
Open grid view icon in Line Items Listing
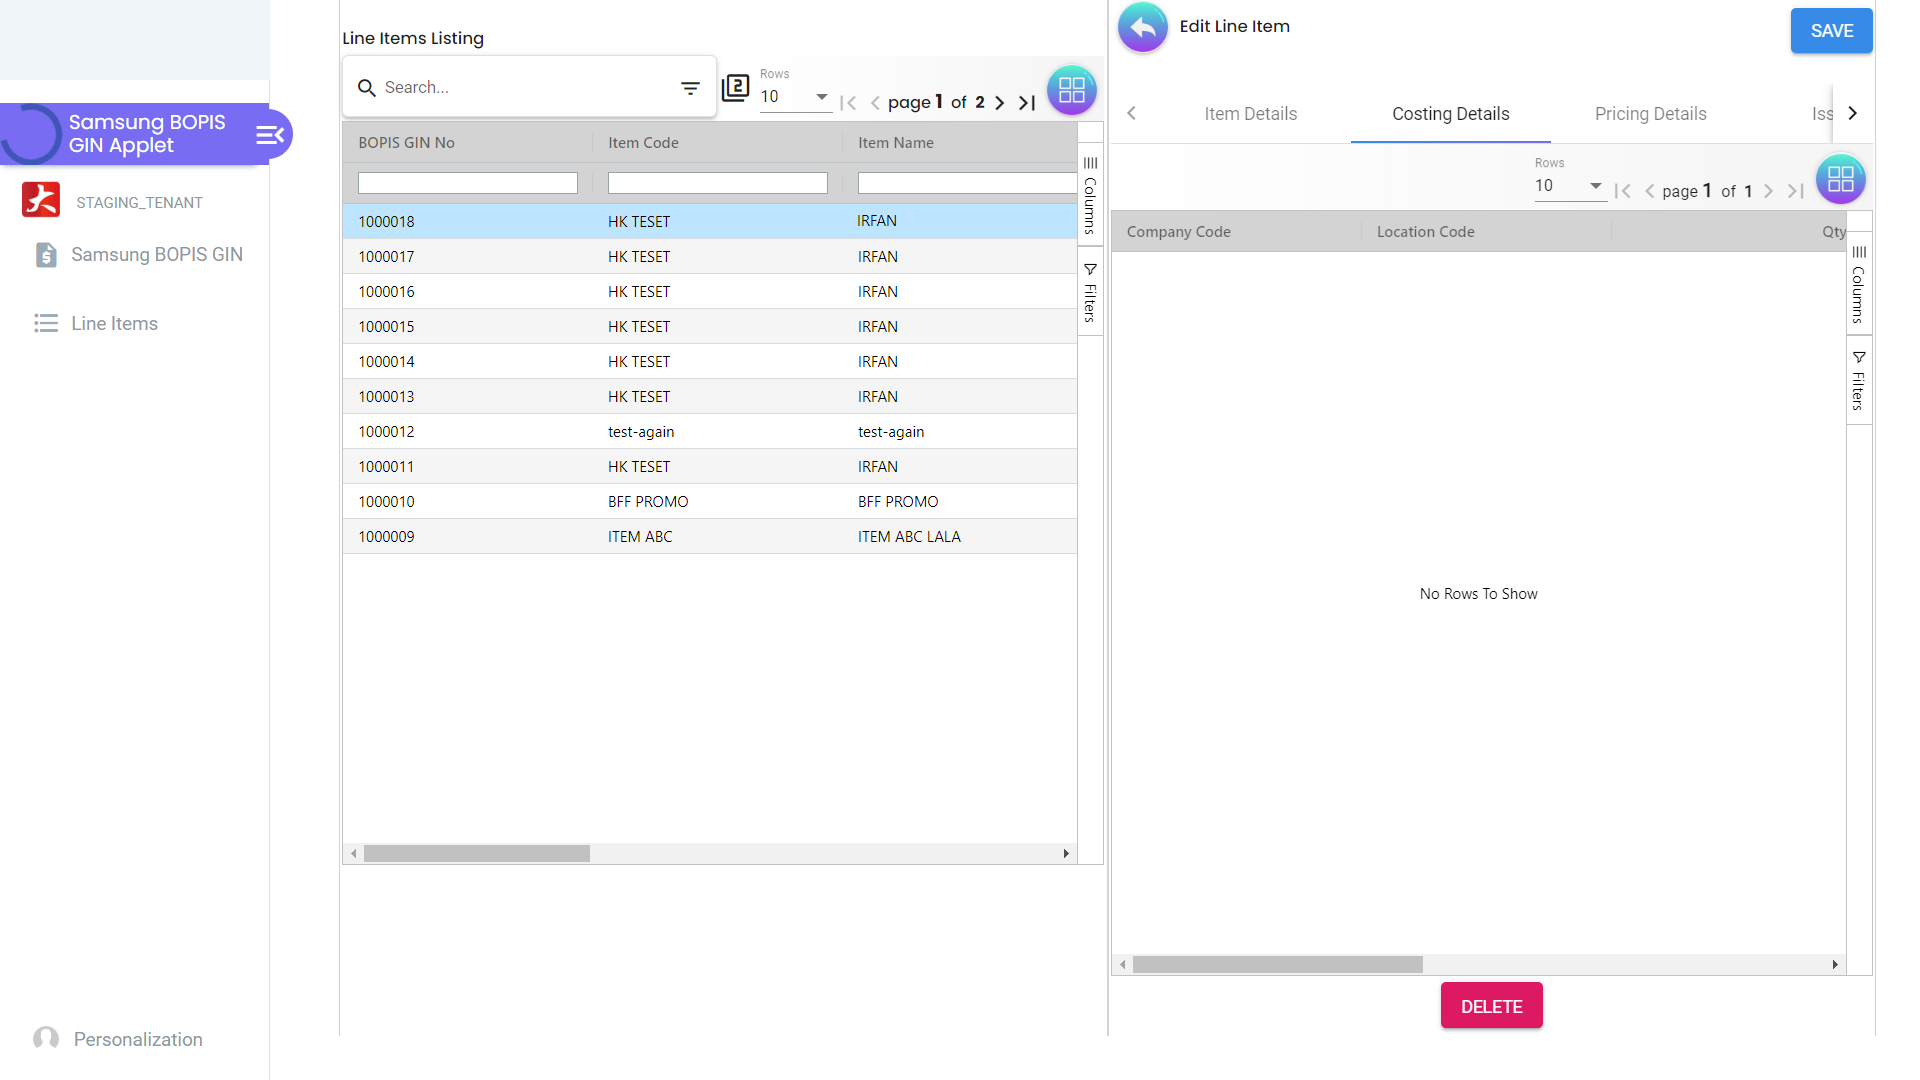(x=1071, y=90)
